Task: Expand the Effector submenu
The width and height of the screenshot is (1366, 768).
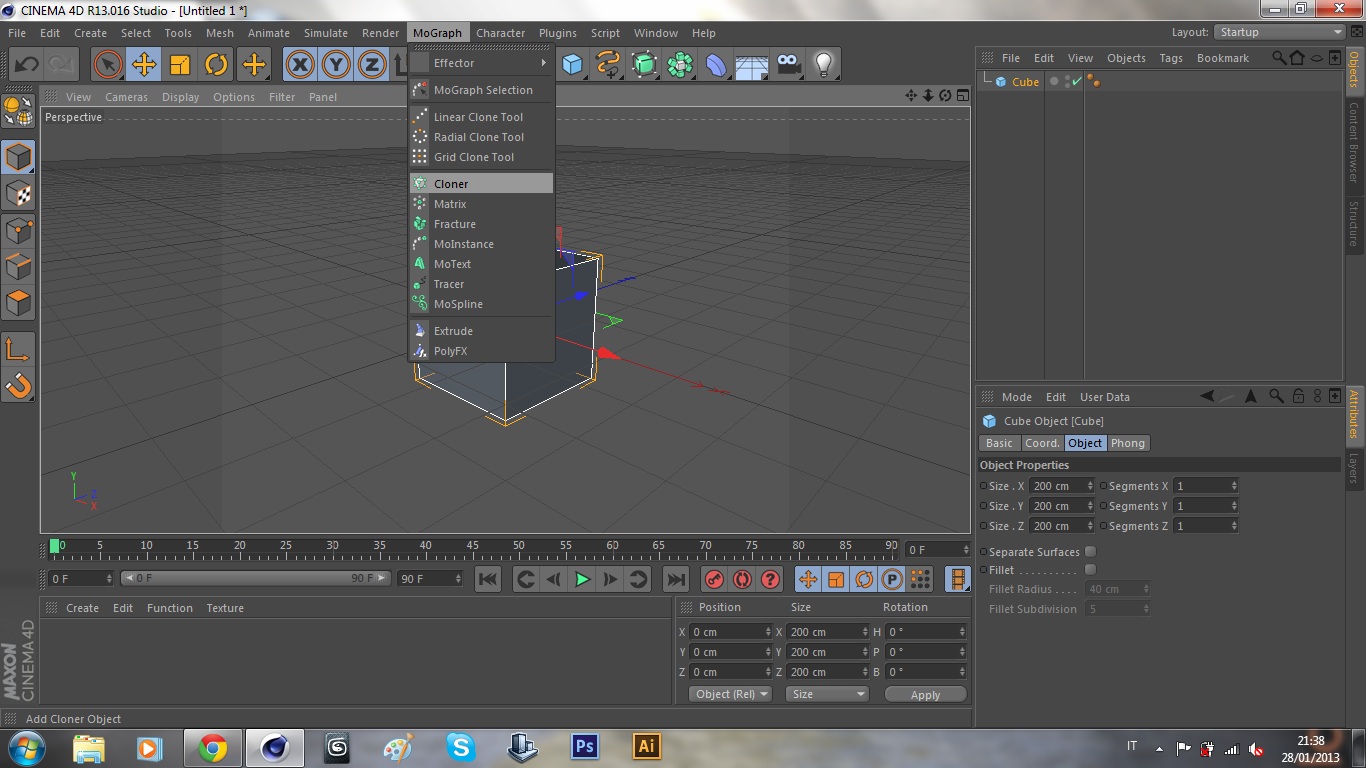Action: (481, 63)
